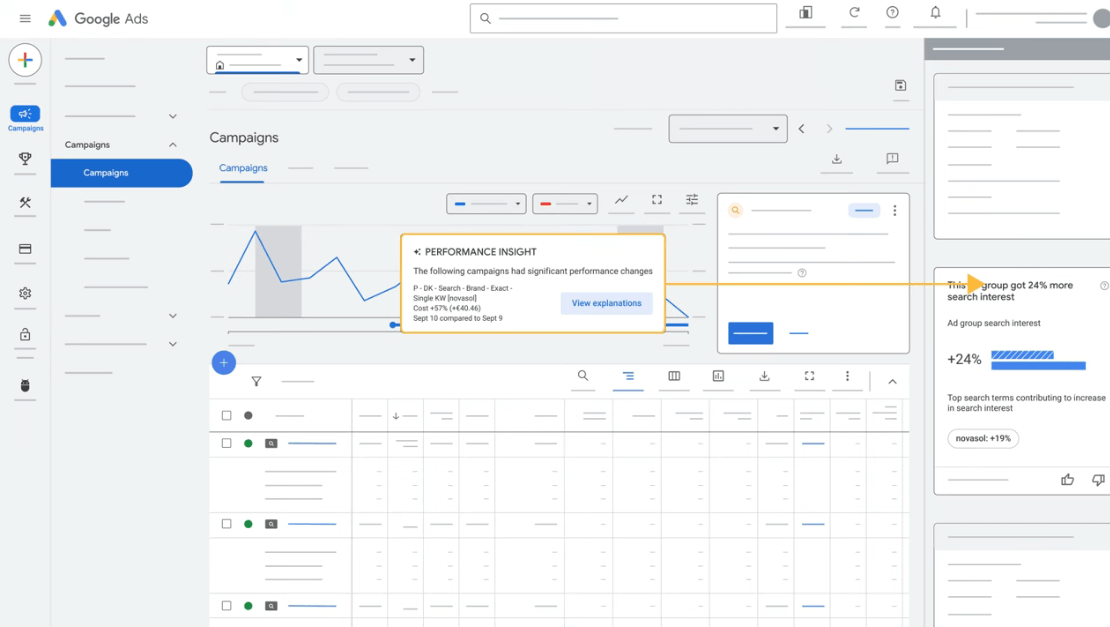1110x627 pixels.
Task: Open the blue metric dropdown above chart
Action: (486, 204)
